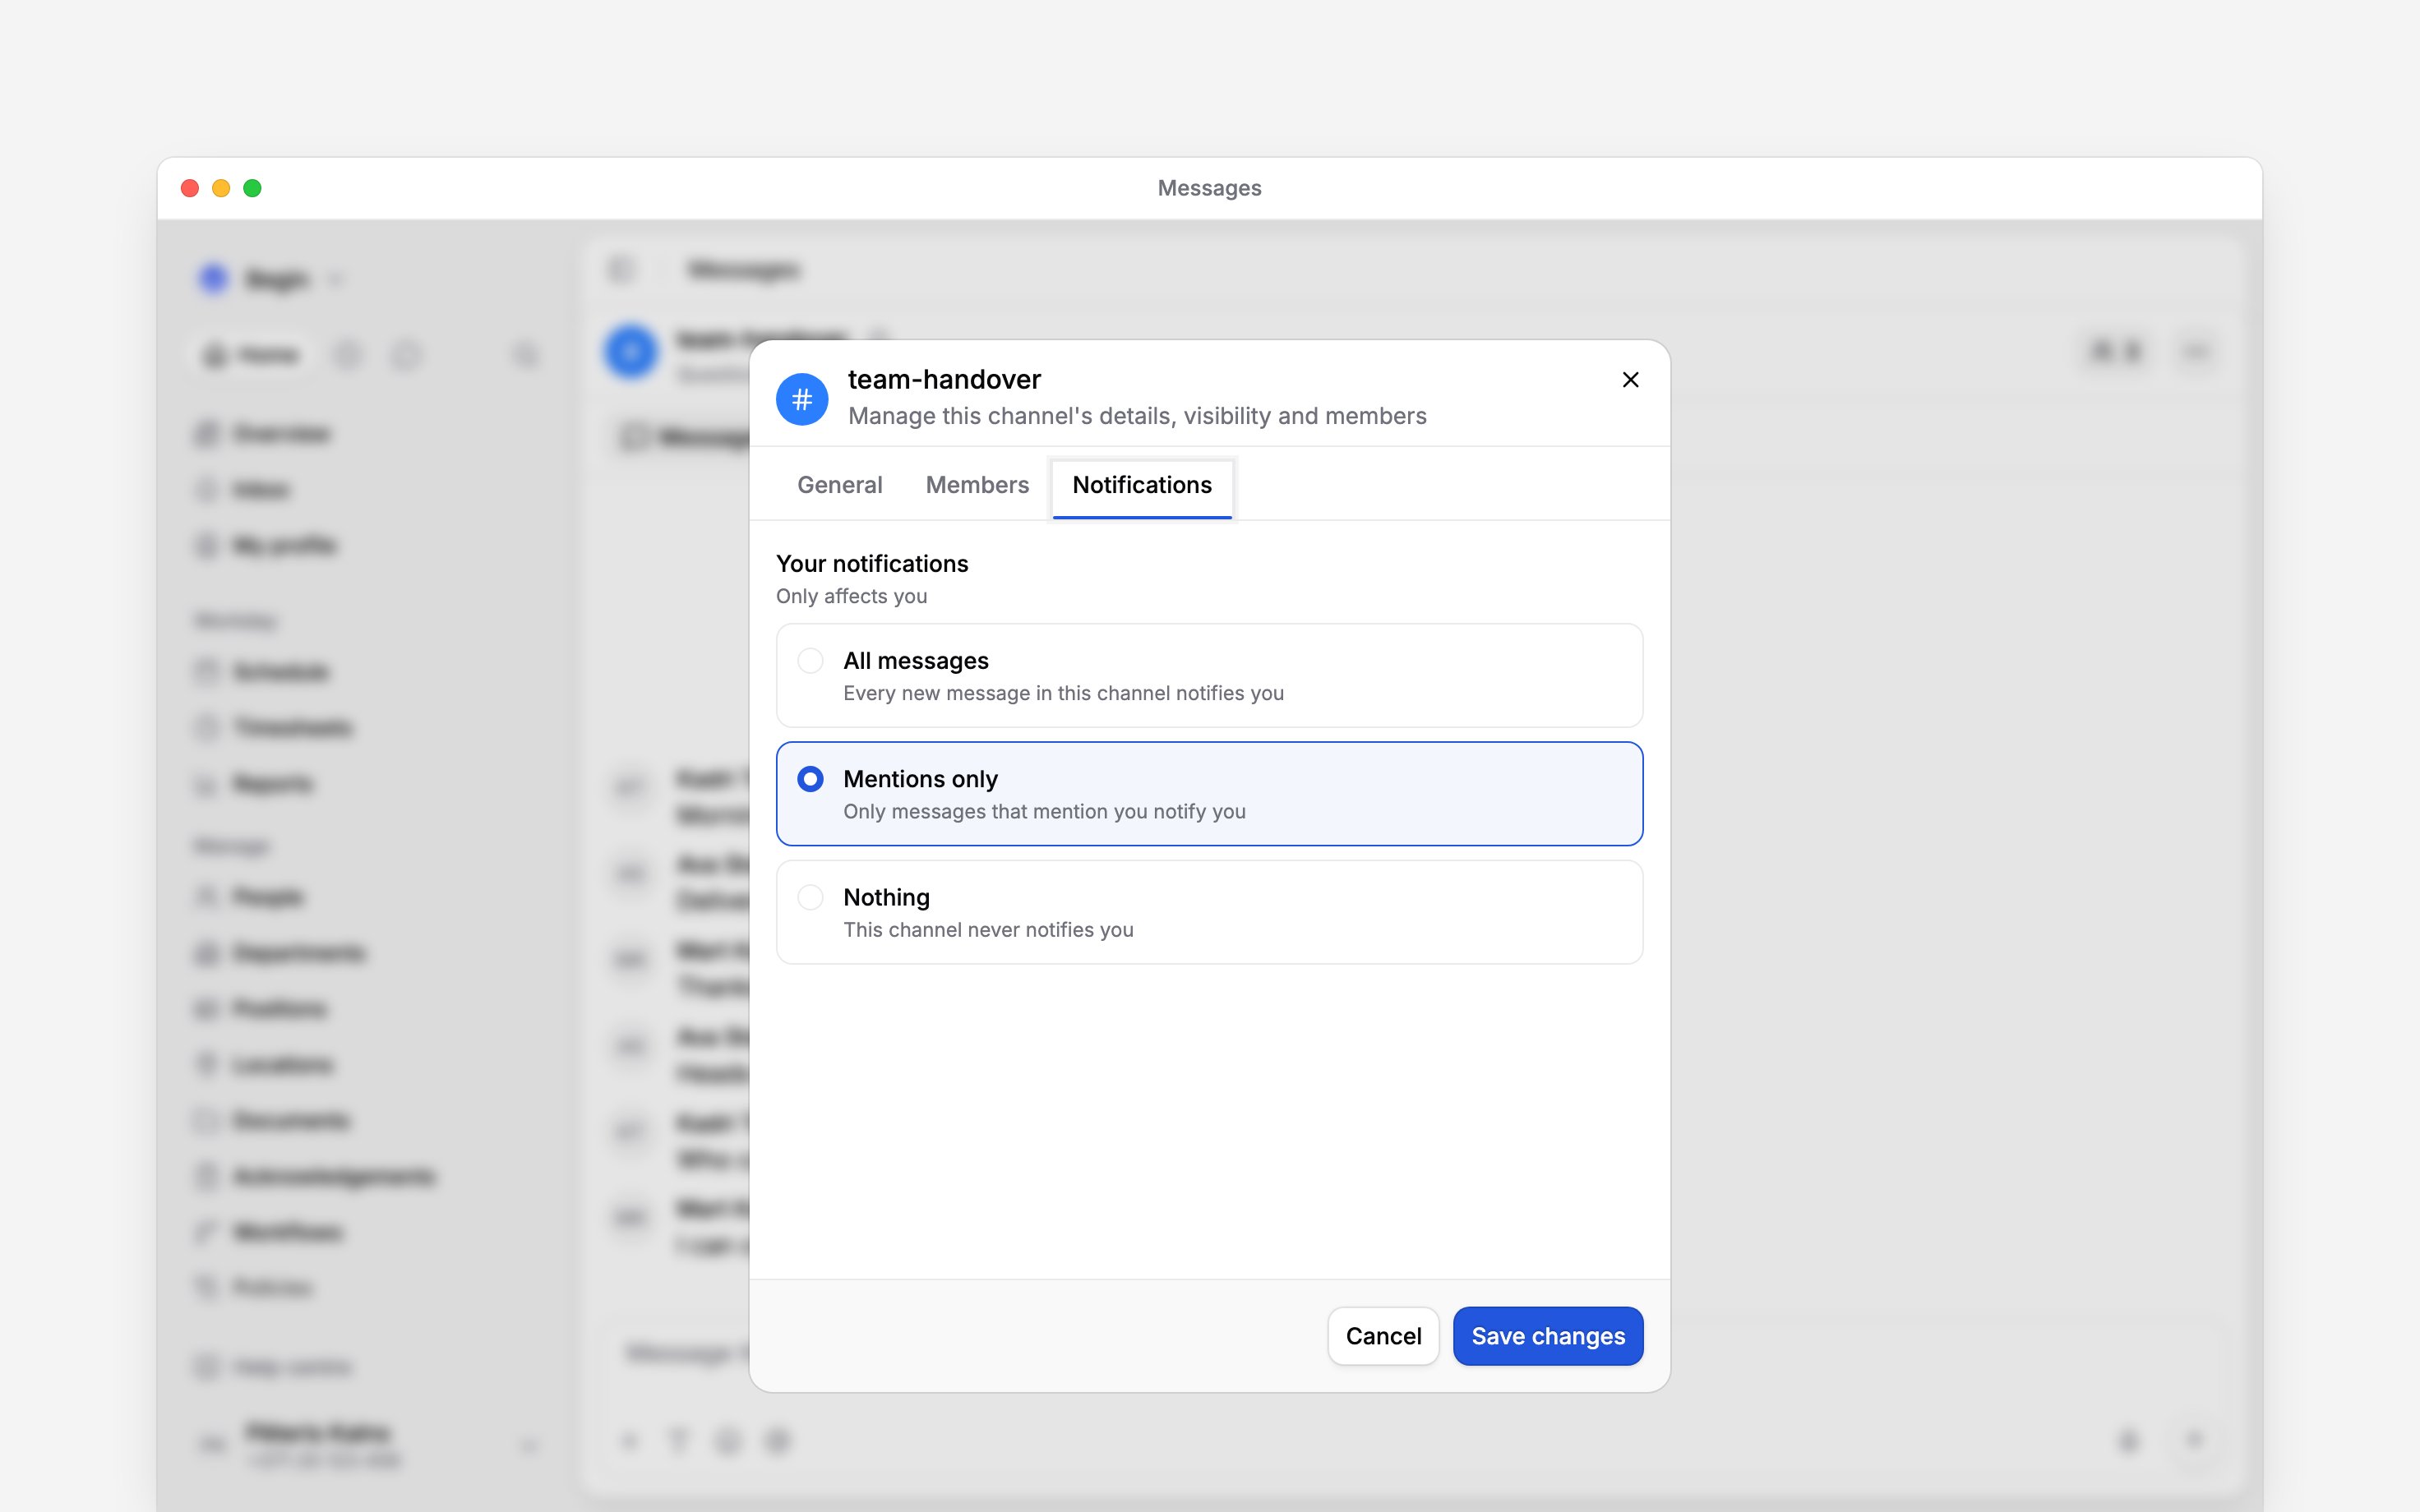This screenshot has height=1512, width=2420.
Task: Cancel the channel settings changes
Action: coord(1383,1336)
